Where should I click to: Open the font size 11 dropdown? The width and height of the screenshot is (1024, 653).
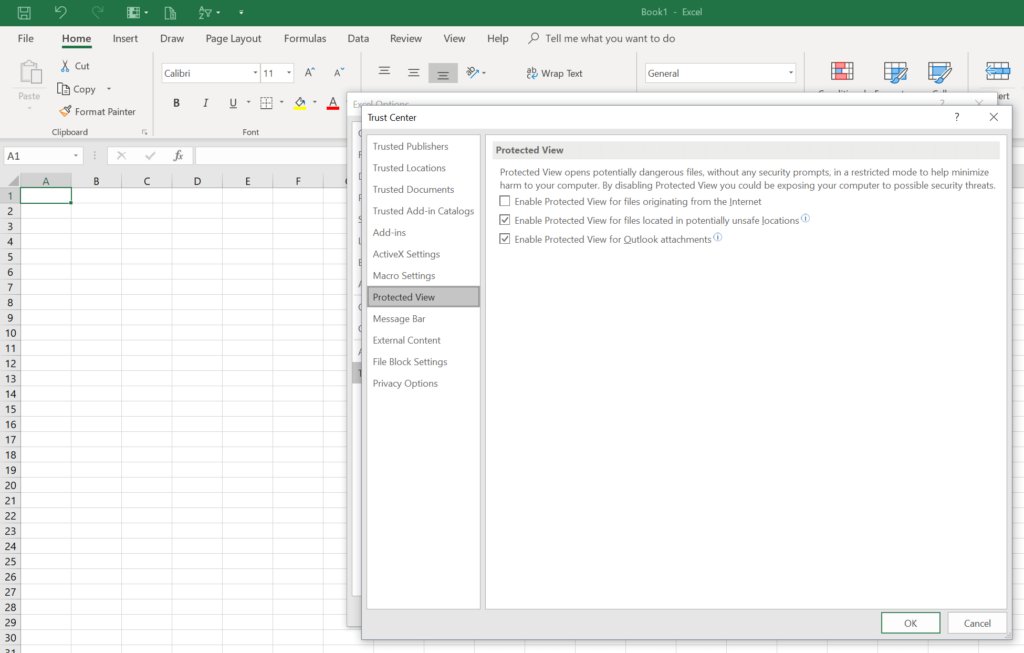pos(289,72)
